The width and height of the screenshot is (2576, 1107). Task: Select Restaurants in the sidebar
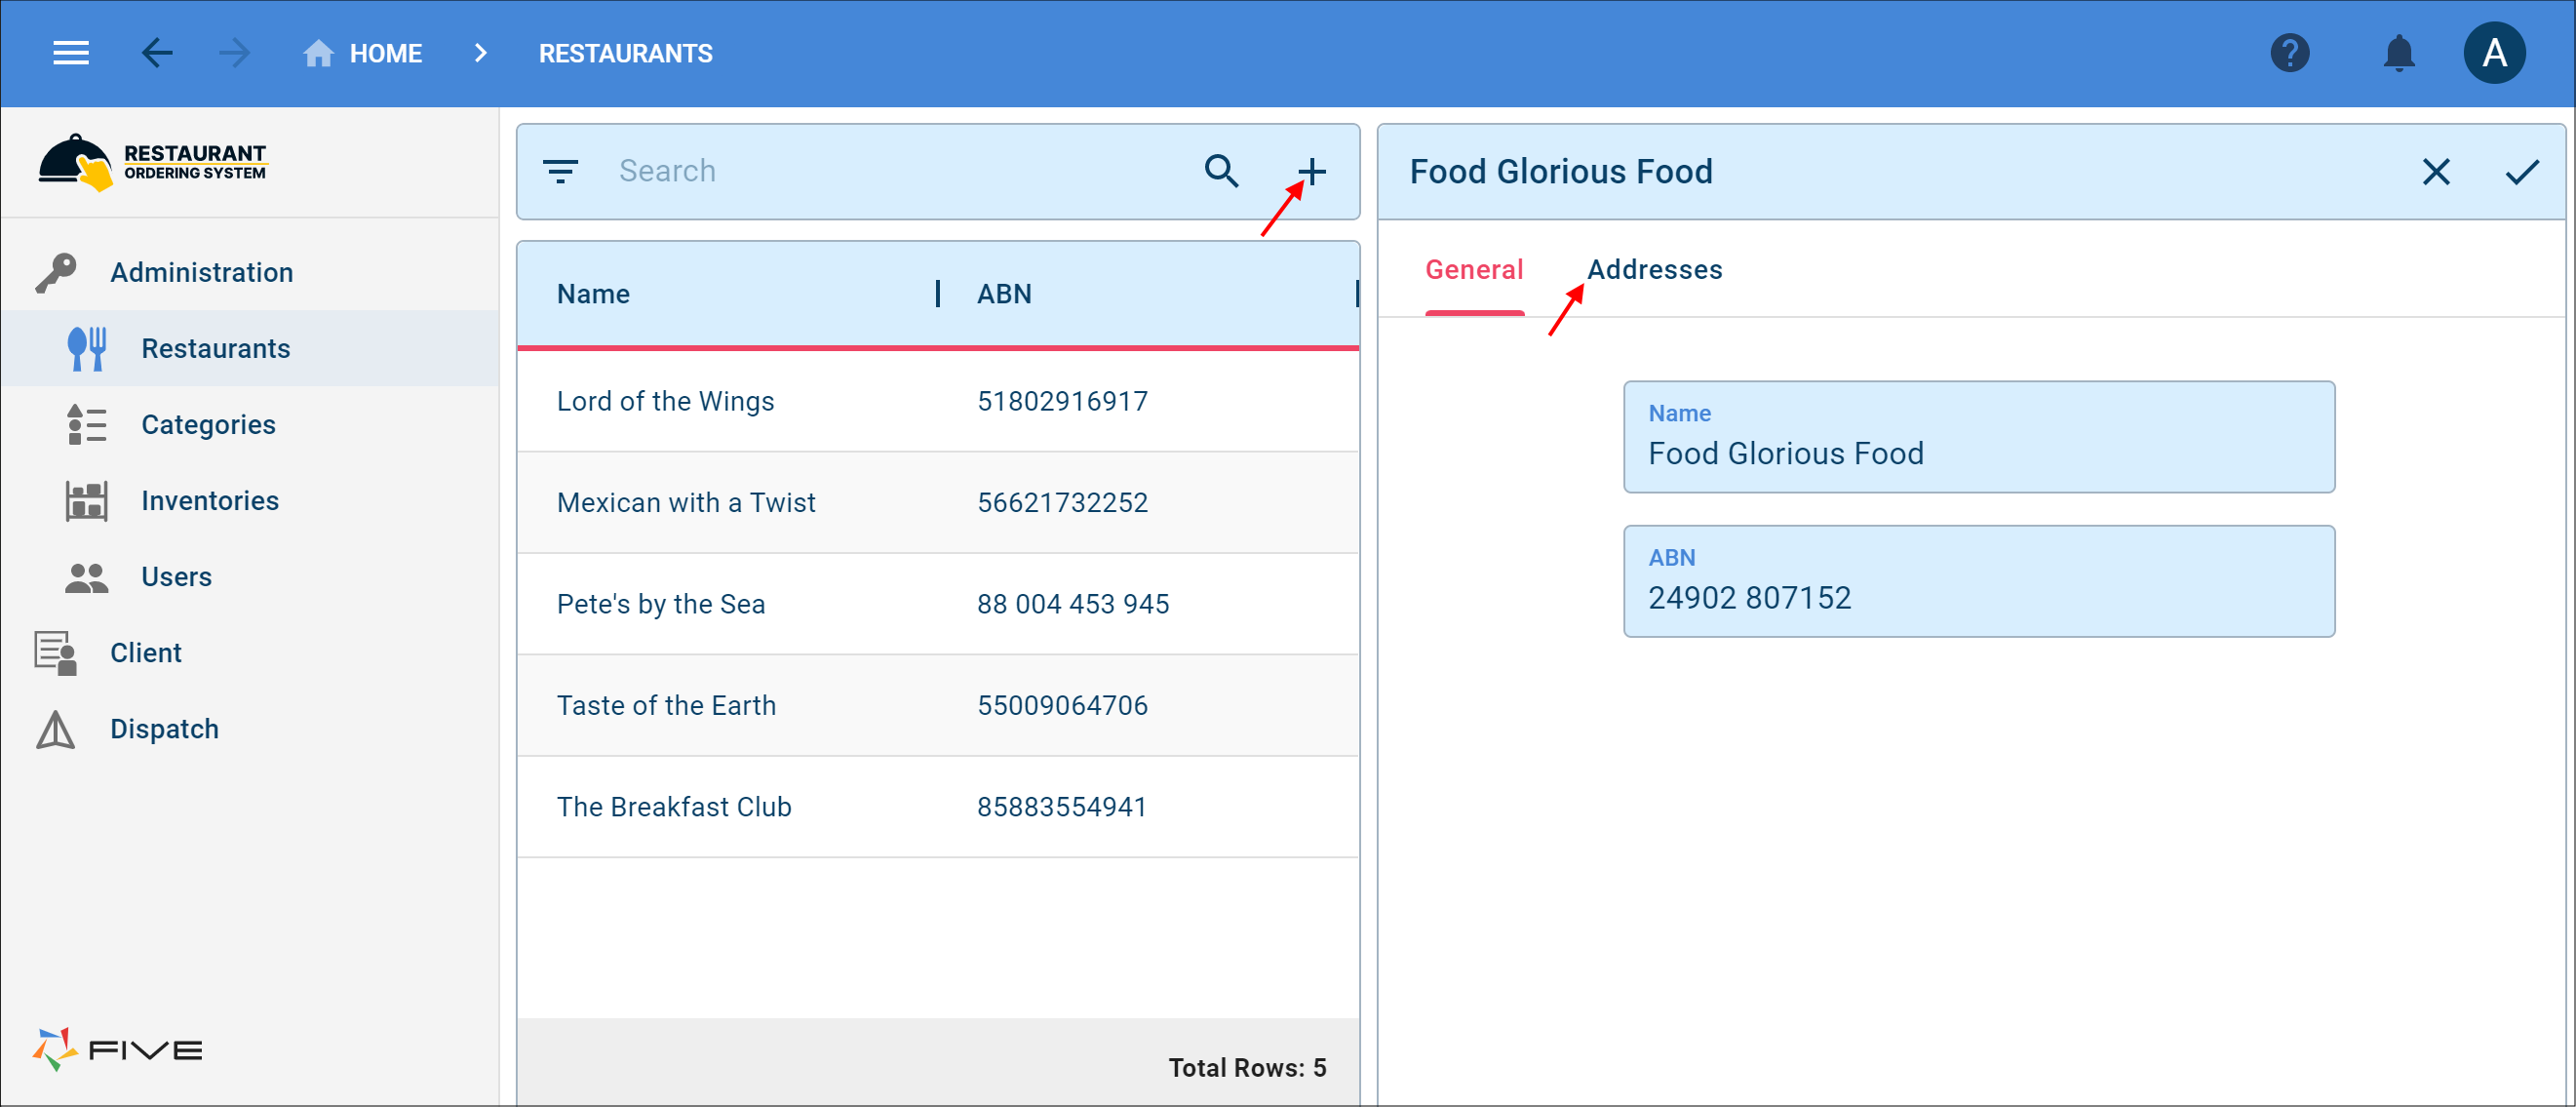click(250, 348)
